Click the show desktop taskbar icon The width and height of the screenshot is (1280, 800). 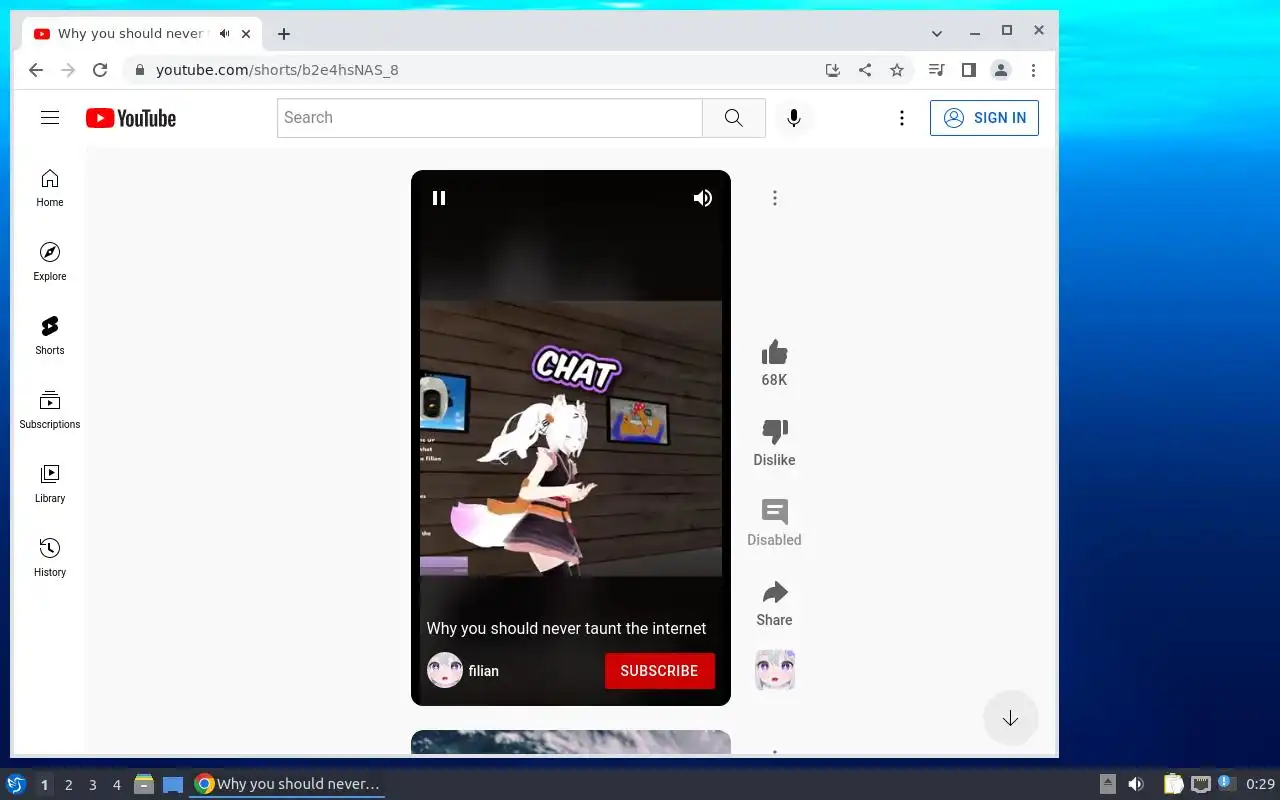coord(173,784)
